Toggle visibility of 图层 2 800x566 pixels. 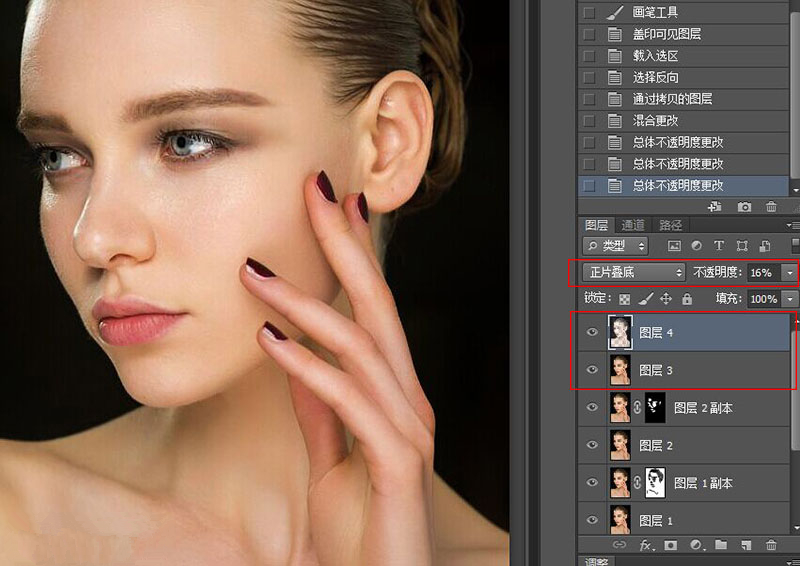click(592, 445)
